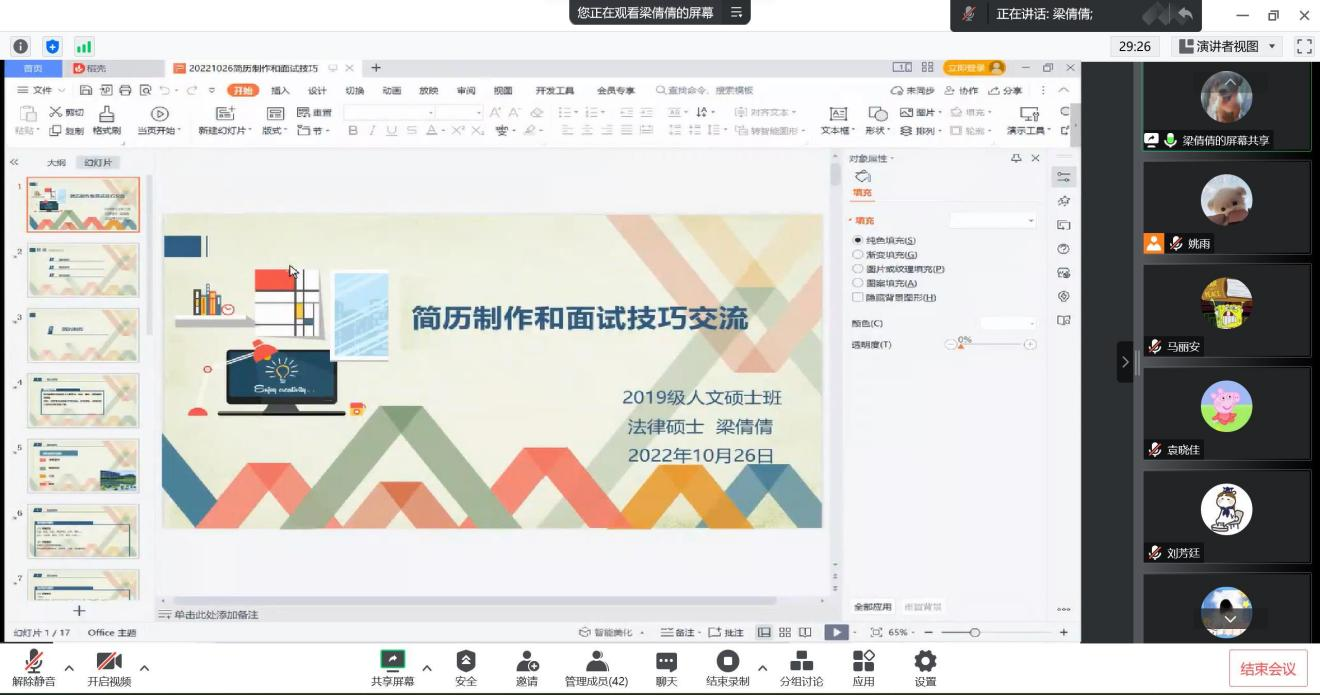Select gradient fill (渐变填充) radio option

pos(858,255)
